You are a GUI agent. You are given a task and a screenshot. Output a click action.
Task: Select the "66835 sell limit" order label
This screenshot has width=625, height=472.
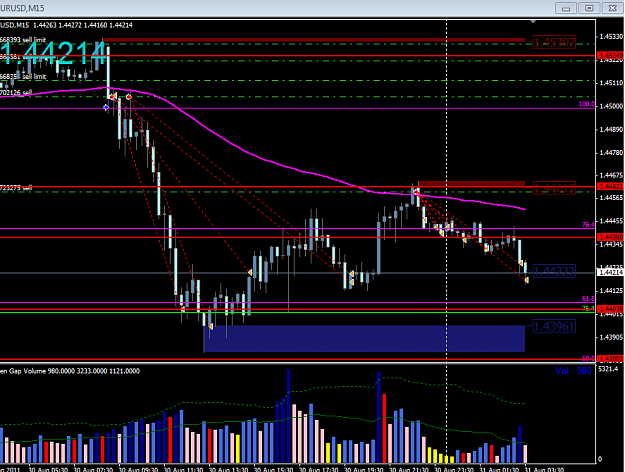tap(23, 76)
